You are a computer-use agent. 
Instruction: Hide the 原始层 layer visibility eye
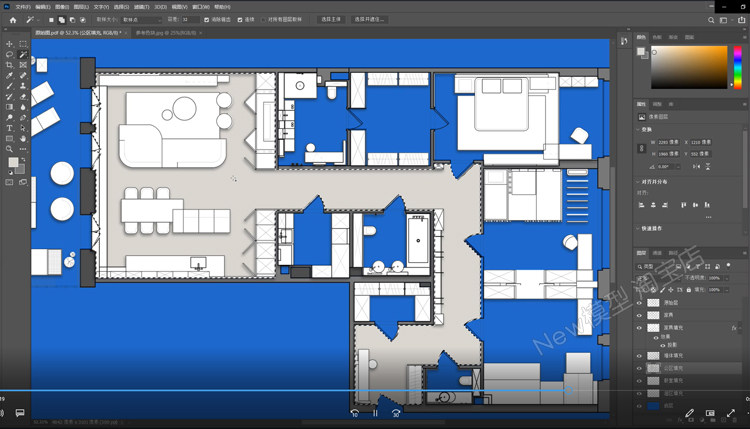click(640, 302)
